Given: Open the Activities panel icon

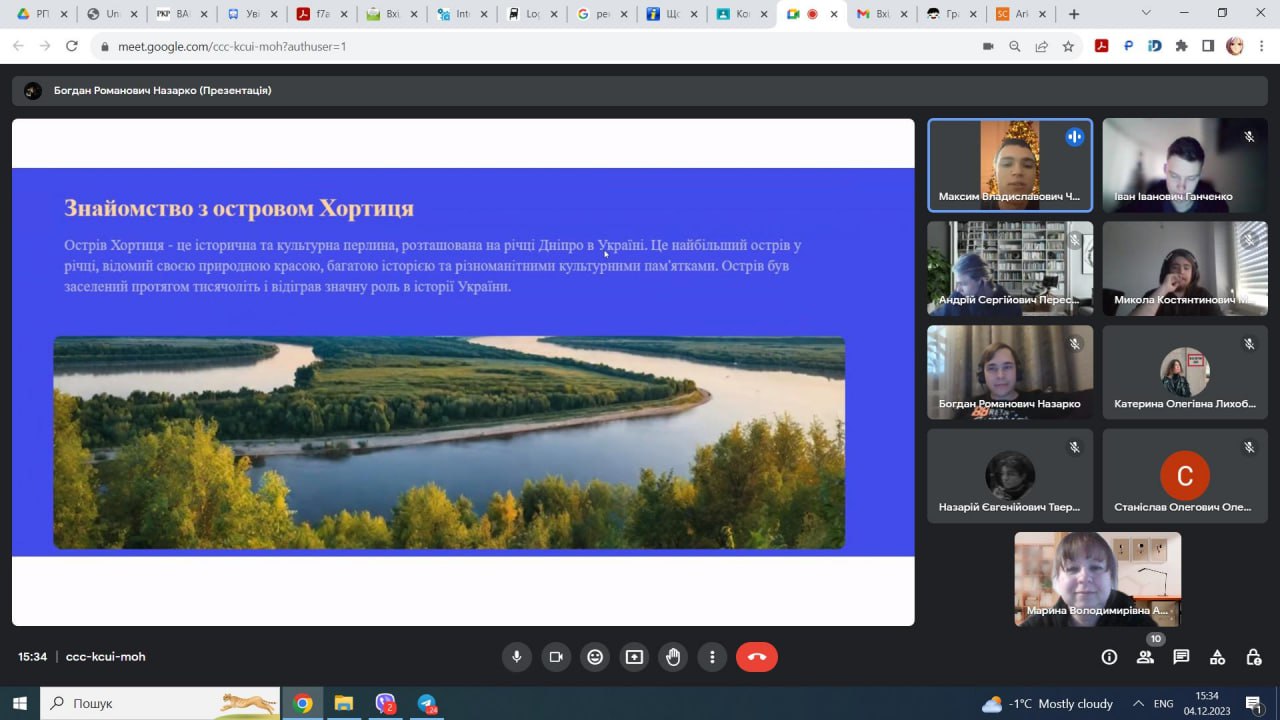Looking at the screenshot, I should pos(1217,657).
